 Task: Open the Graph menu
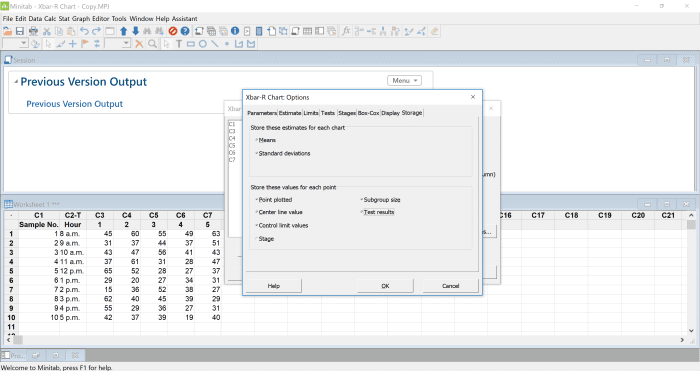tap(81, 19)
